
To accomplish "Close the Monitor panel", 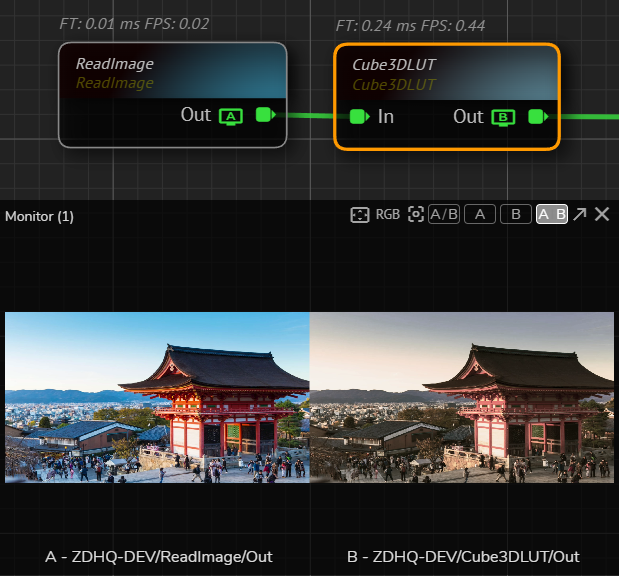I will [x=602, y=214].
